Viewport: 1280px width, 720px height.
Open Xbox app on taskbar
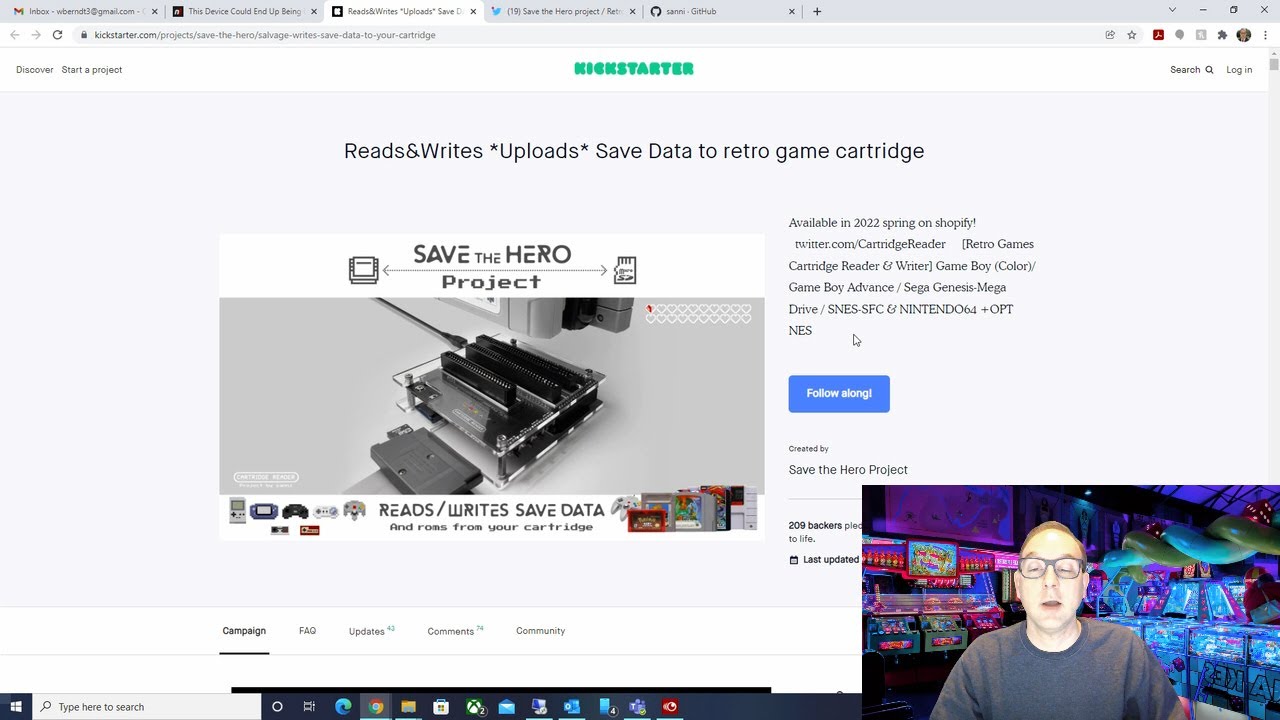point(474,707)
